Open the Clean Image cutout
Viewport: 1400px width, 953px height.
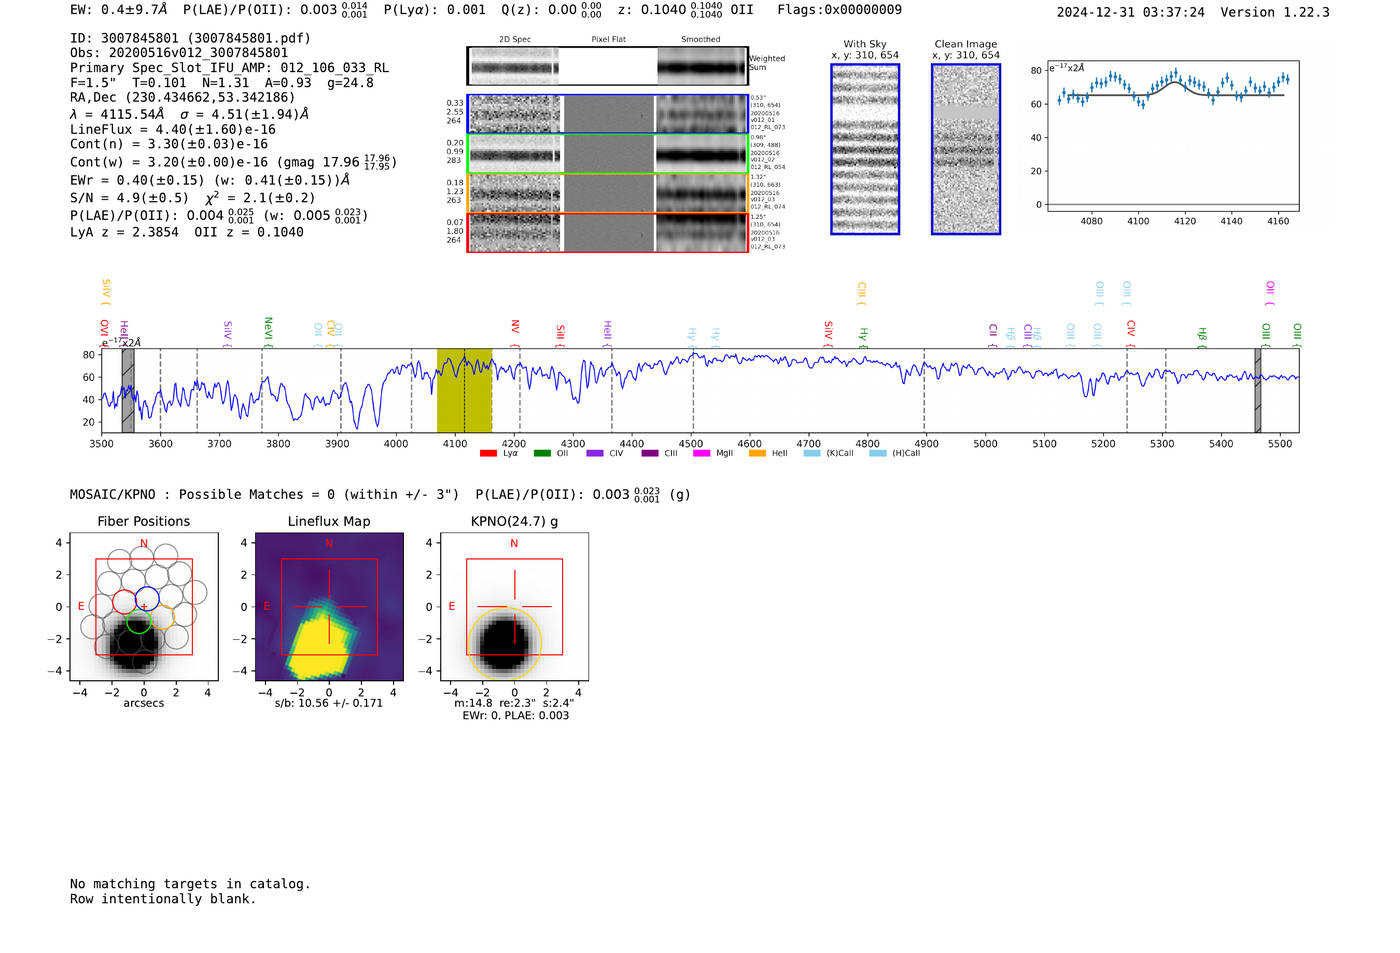point(966,150)
